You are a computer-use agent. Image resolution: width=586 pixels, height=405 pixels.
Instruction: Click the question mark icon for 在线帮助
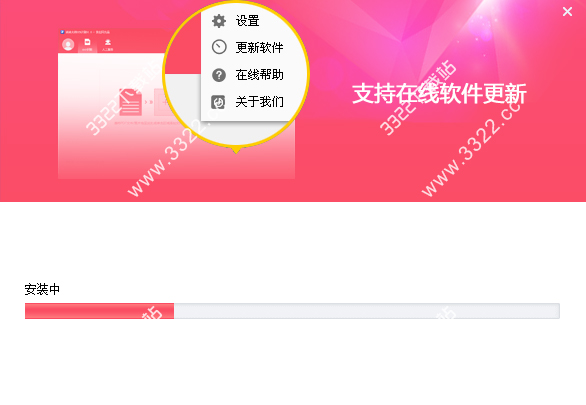219,75
